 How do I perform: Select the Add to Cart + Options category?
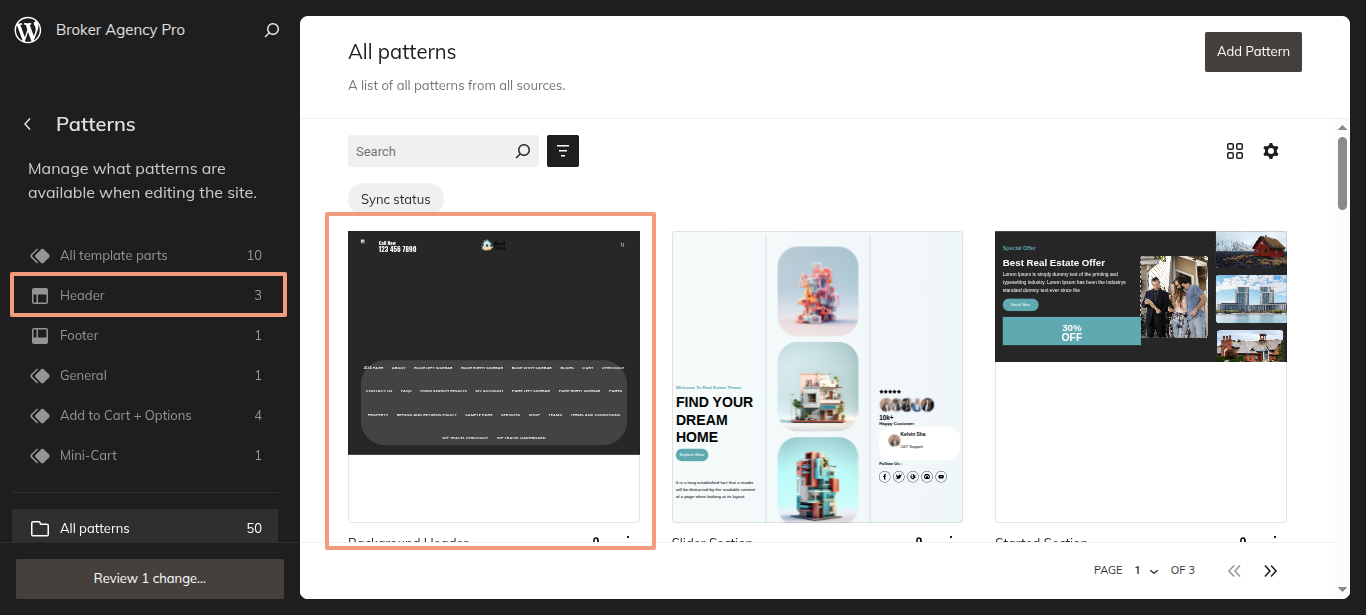[148, 415]
